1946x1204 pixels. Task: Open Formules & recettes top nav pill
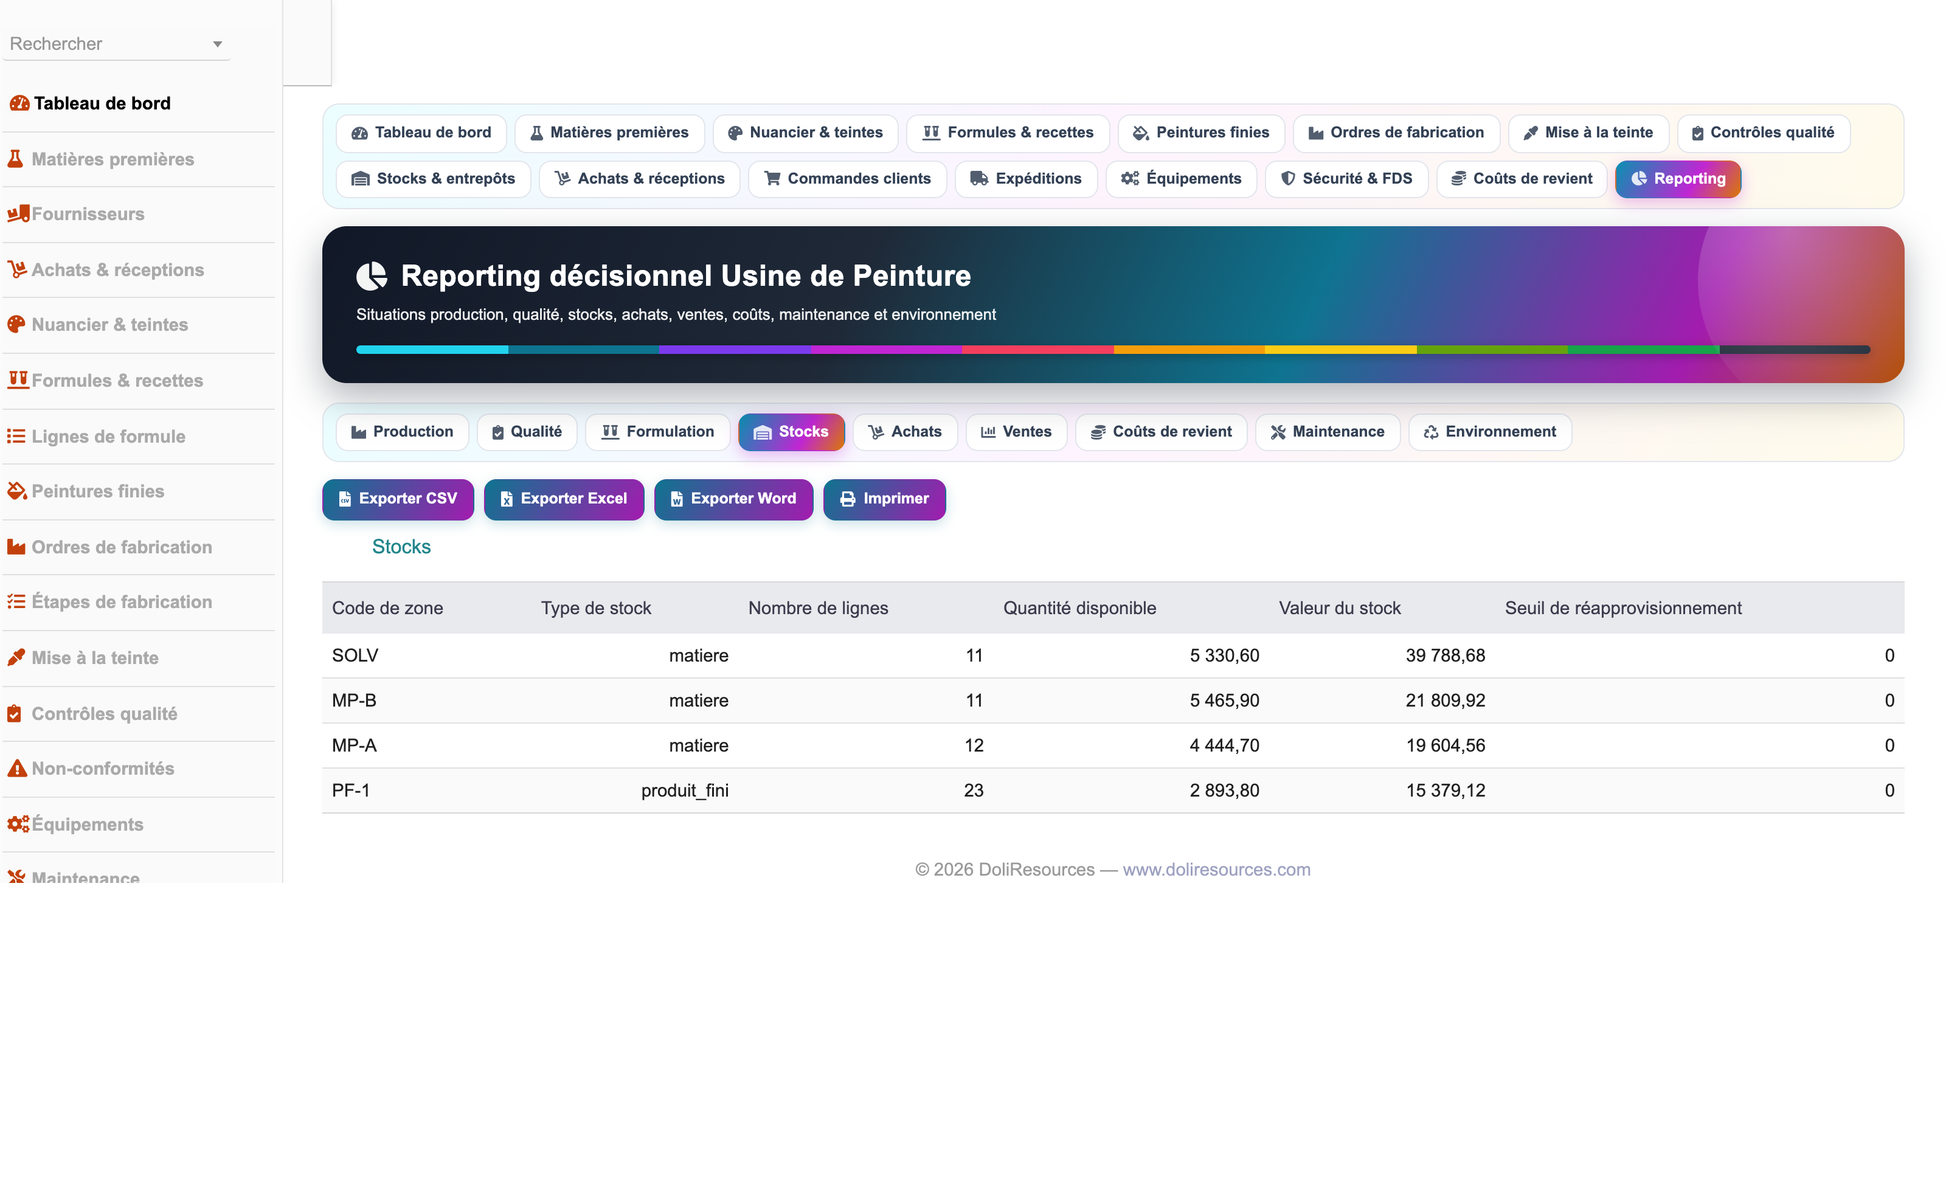click(x=1008, y=133)
